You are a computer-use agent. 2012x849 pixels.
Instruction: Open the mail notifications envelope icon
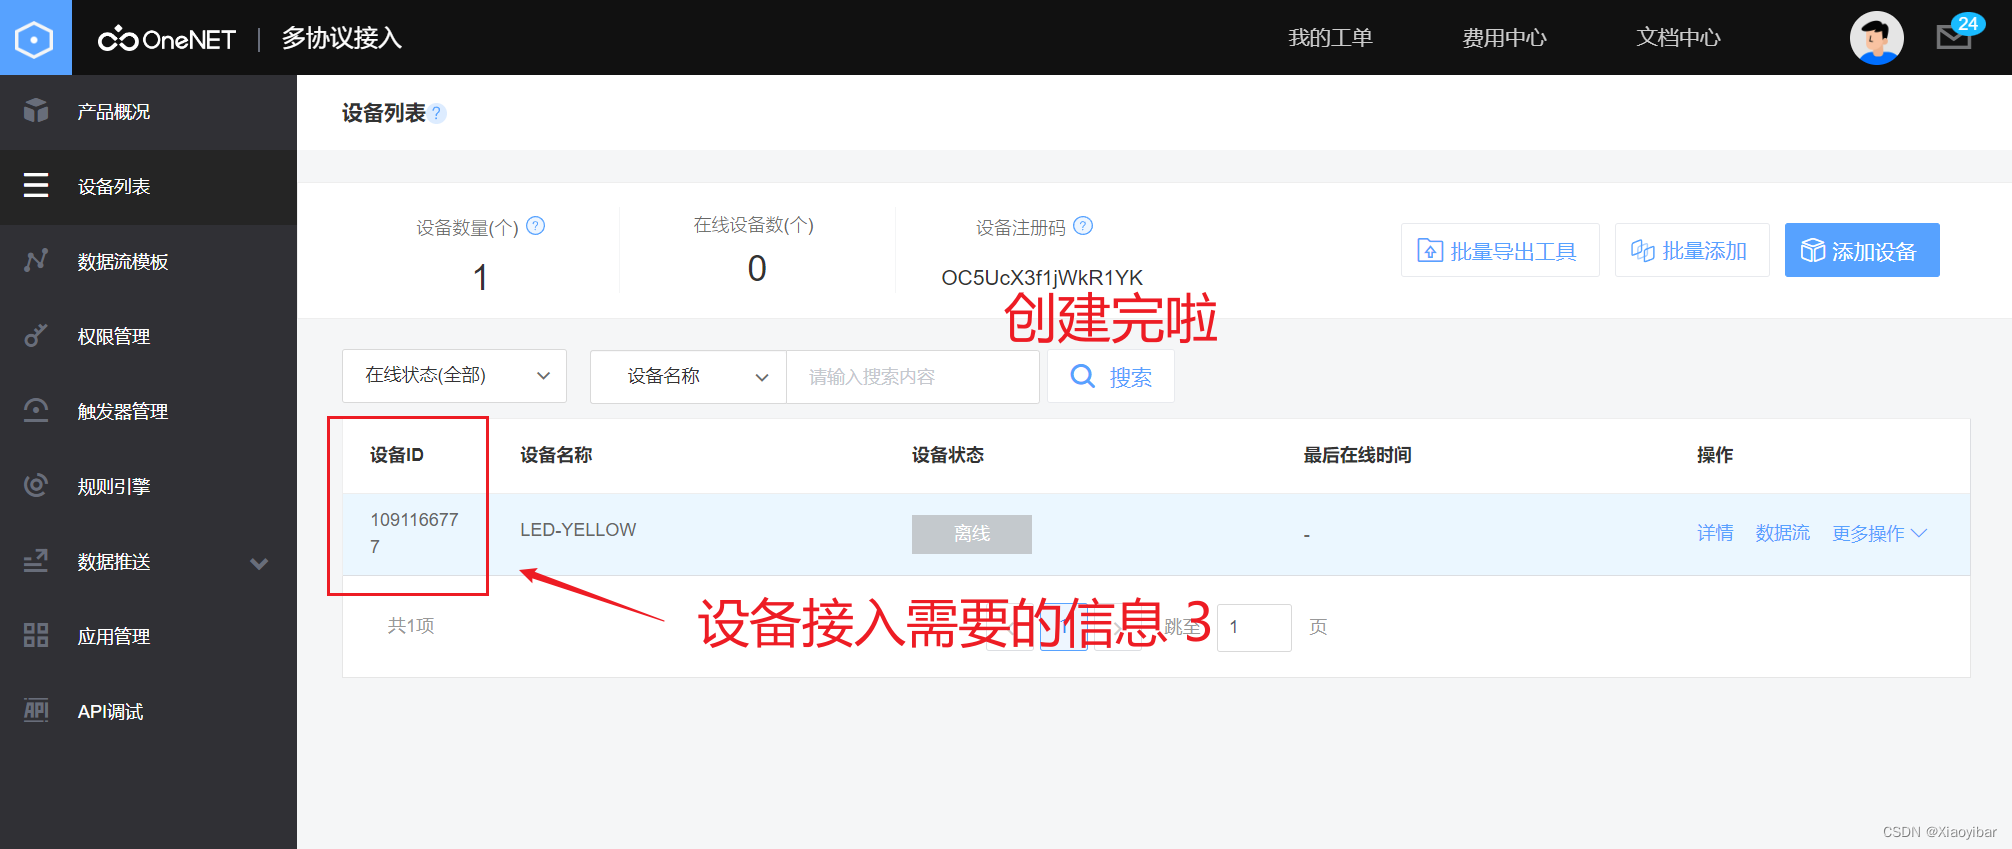(1953, 38)
